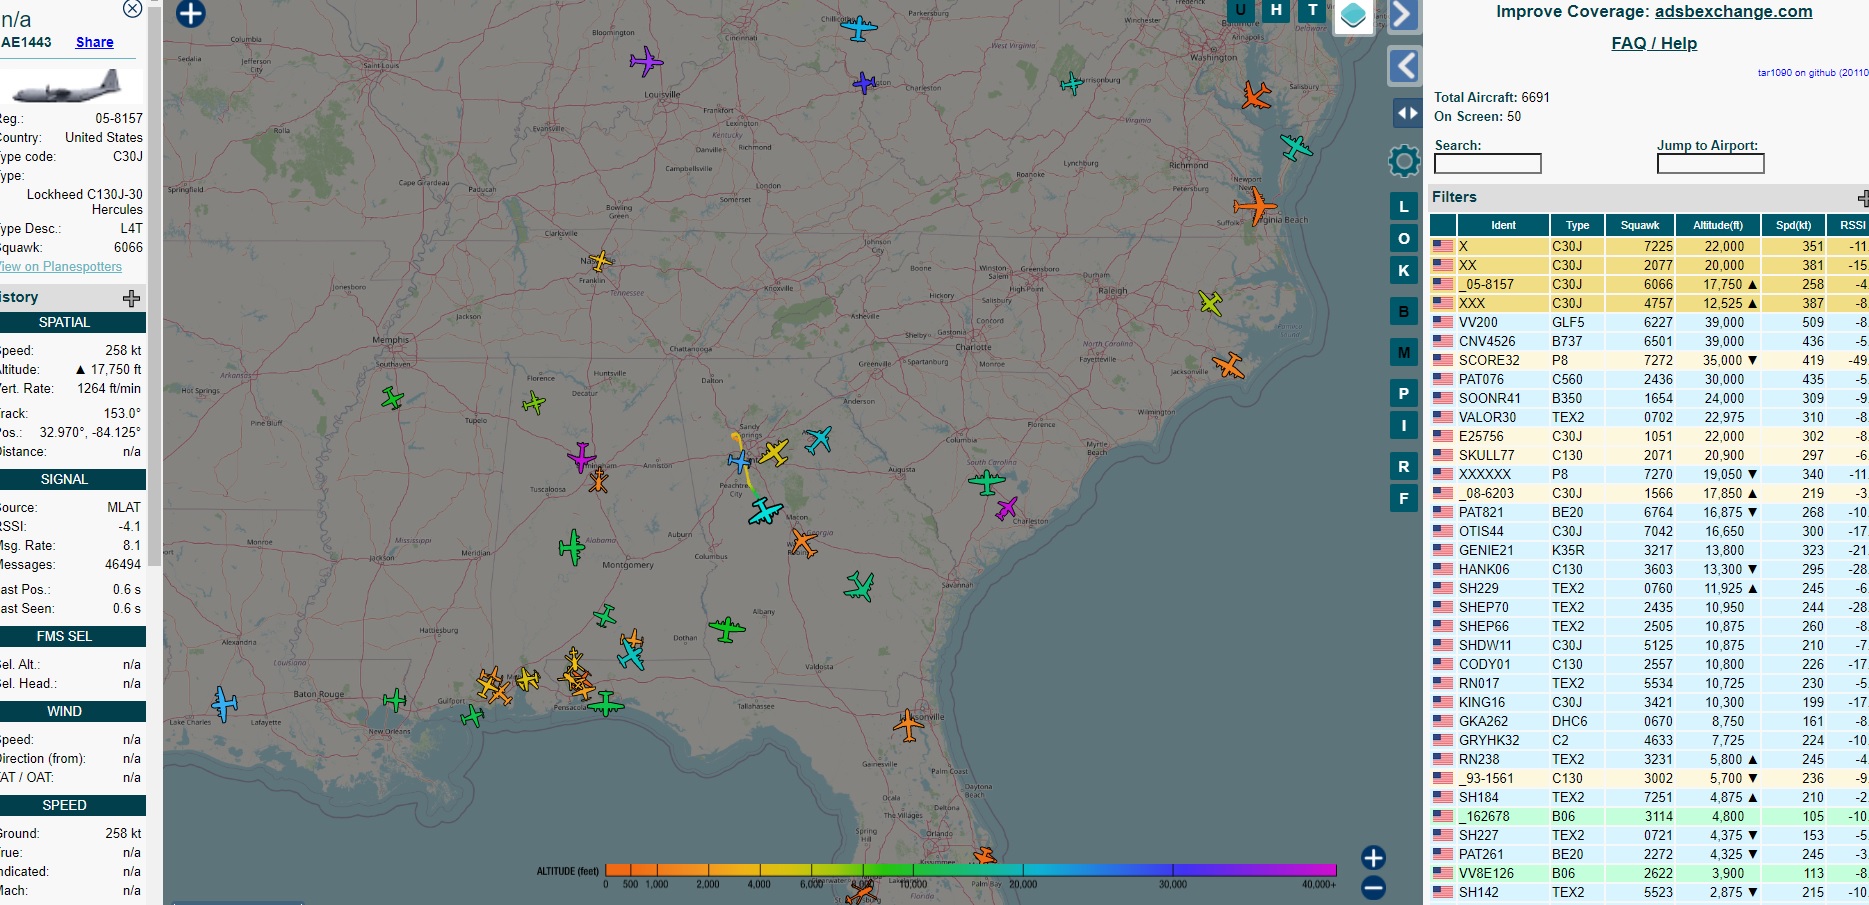This screenshot has height=905, width=1869.
Task: Click the R map option button
Action: coord(1404,466)
